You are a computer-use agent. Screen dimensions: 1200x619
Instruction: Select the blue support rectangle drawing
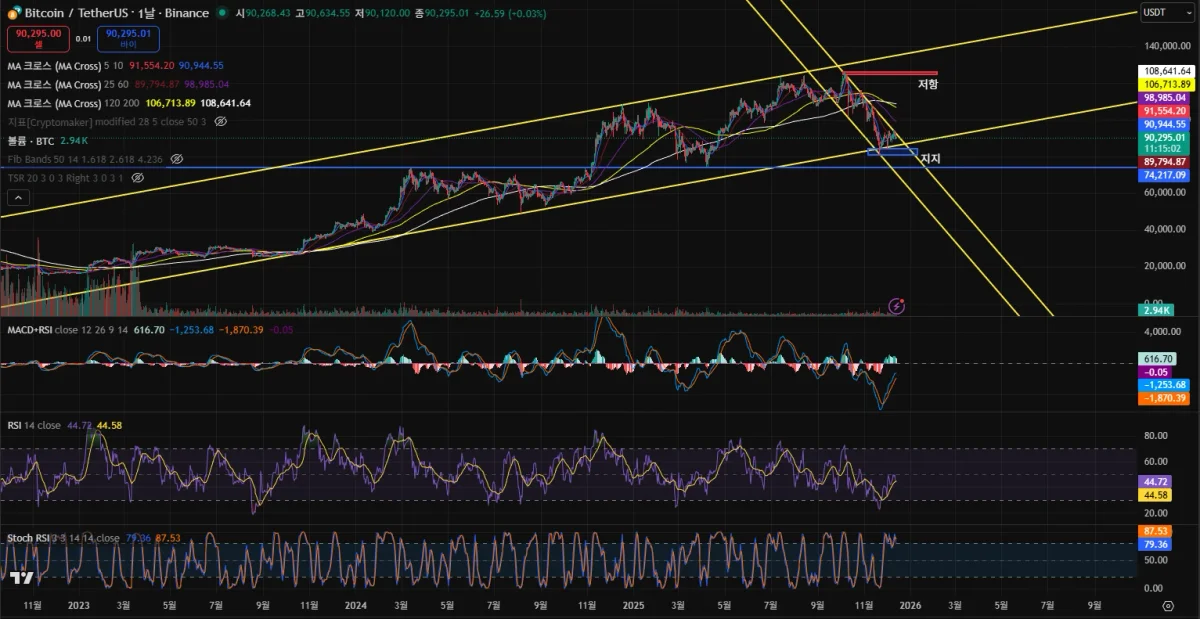pyautogui.click(x=892, y=152)
